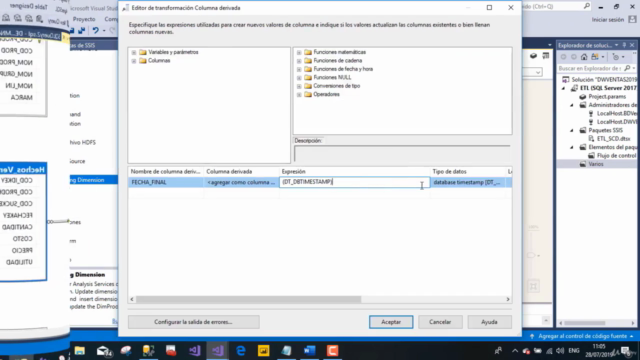Click the Solution Explorer search magnifier icon
Image resolution: width=640 pixels, height=360 pixels.
click(x=627, y=68)
